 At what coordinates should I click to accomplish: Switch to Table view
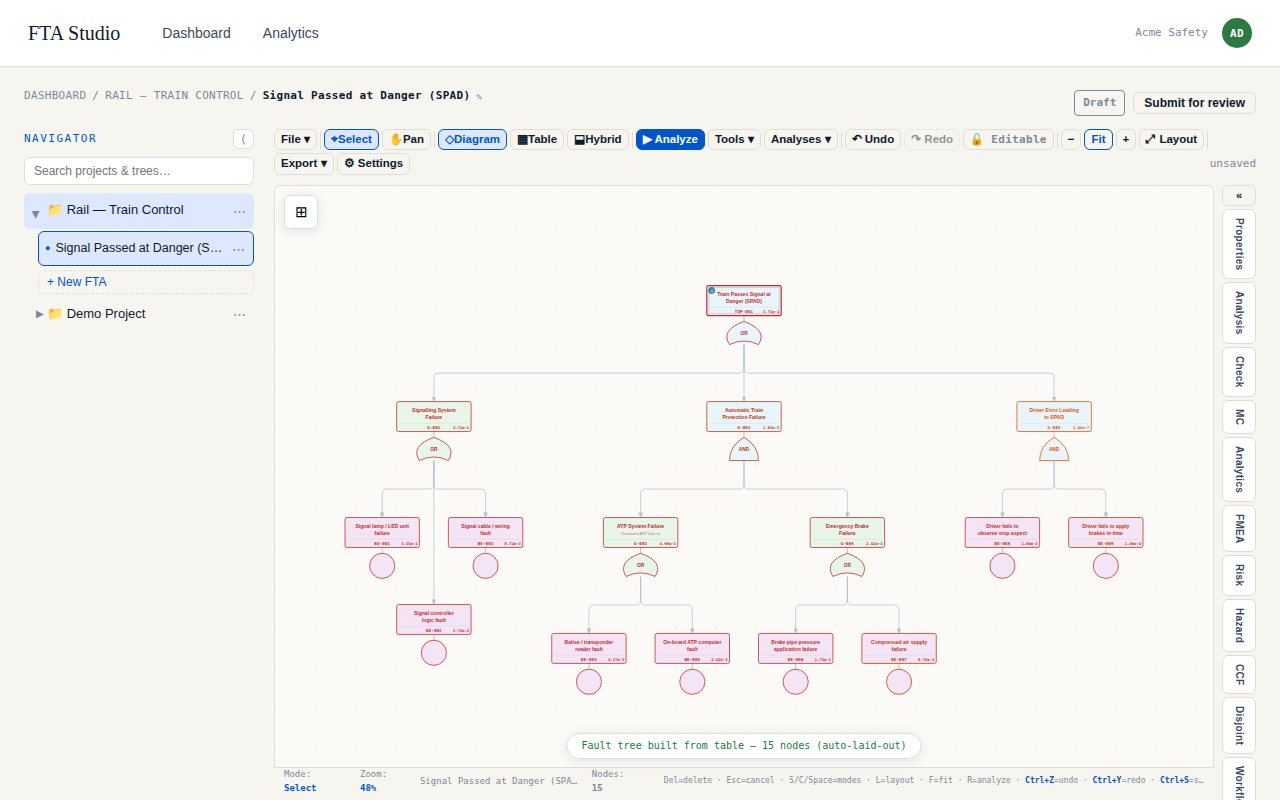point(537,139)
